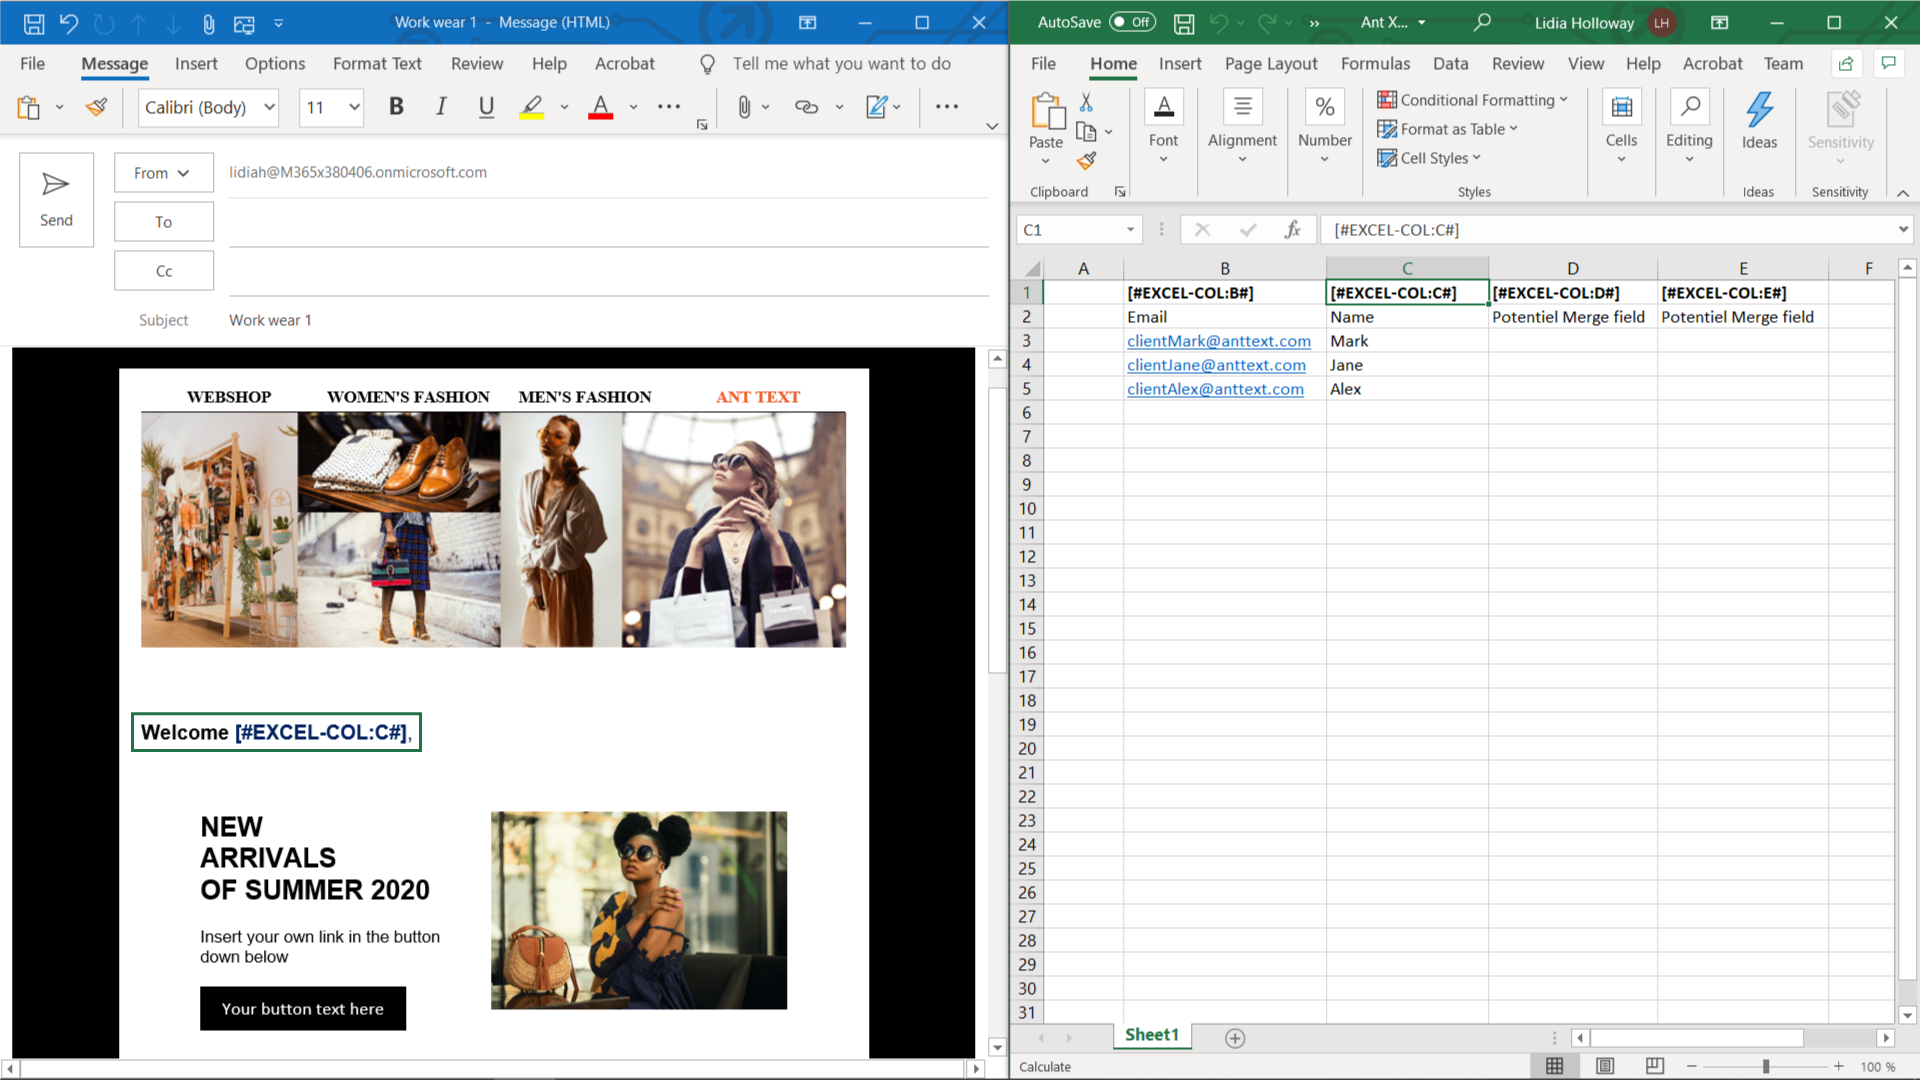The width and height of the screenshot is (1920, 1080).
Task: Open the Formulas tab in Excel
Action: [1375, 63]
